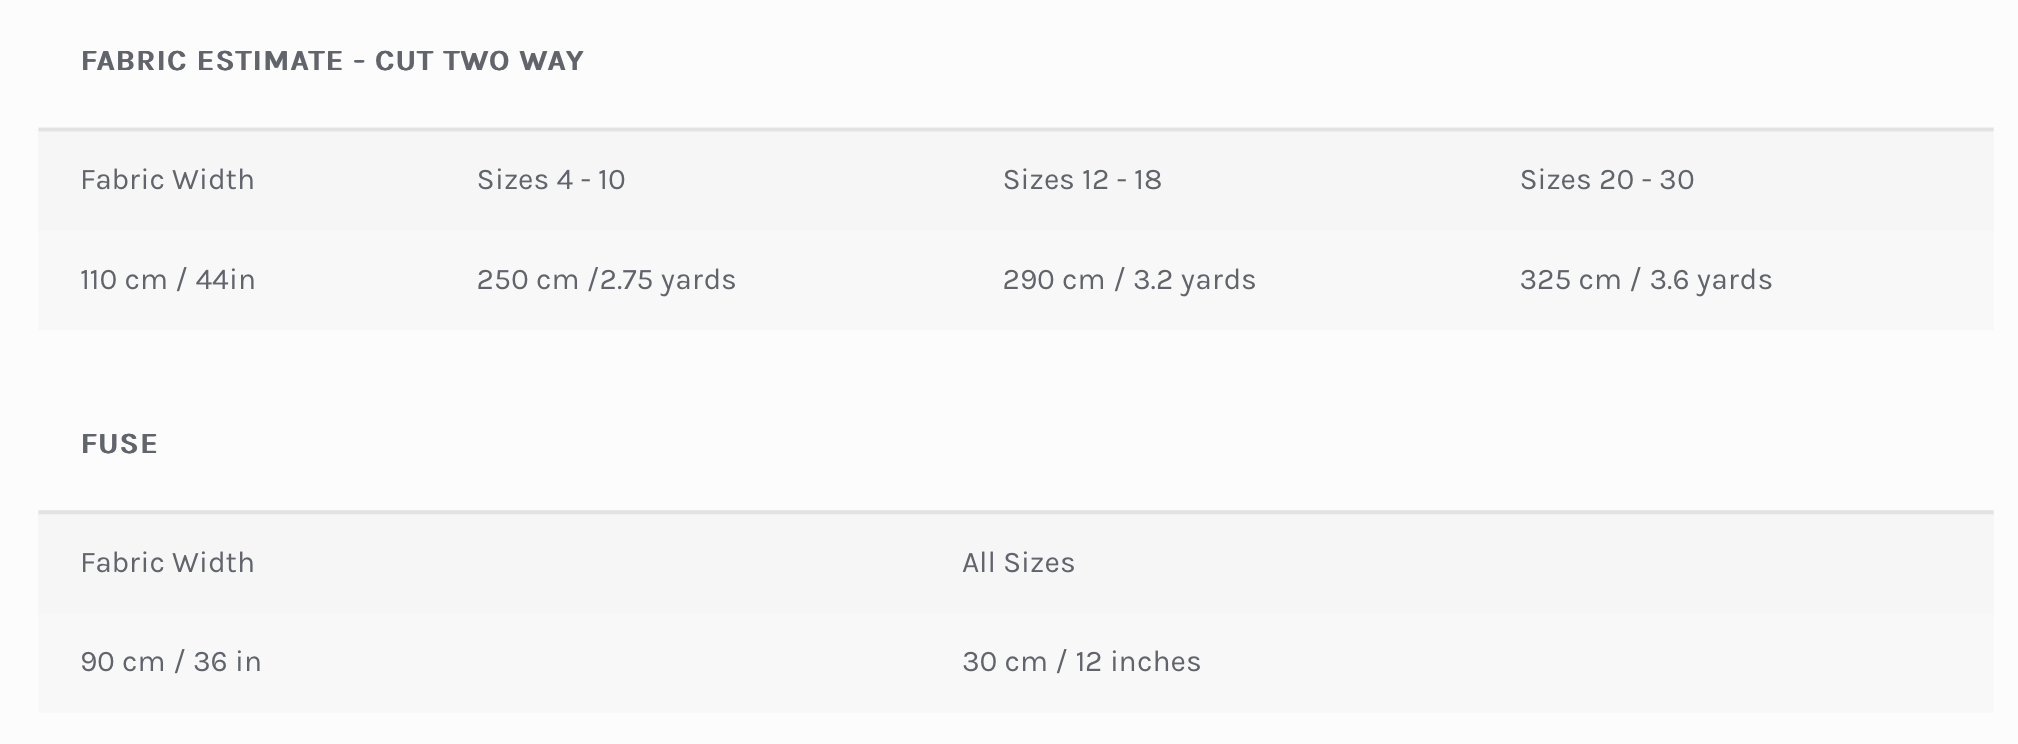This screenshot has width=2018, height=744.
Task: Click the "FUSE" section heading
Action: click(119, 444)
